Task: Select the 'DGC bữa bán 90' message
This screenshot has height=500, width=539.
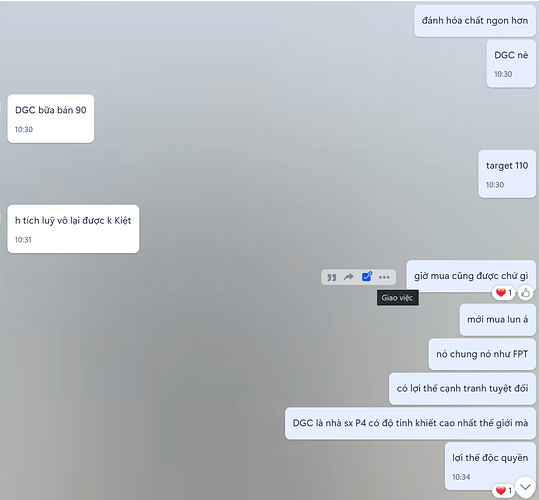Action: click(x=51, y=119)
